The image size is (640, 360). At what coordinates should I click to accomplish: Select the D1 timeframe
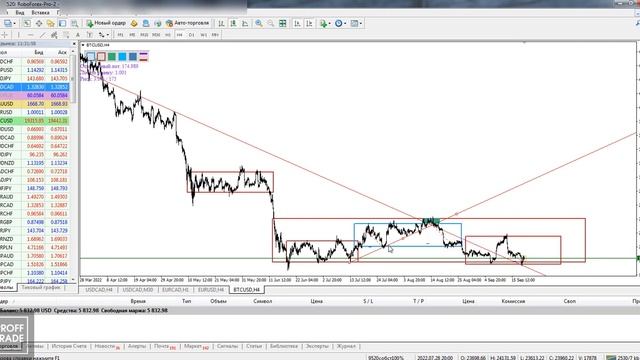pos(191,35)
